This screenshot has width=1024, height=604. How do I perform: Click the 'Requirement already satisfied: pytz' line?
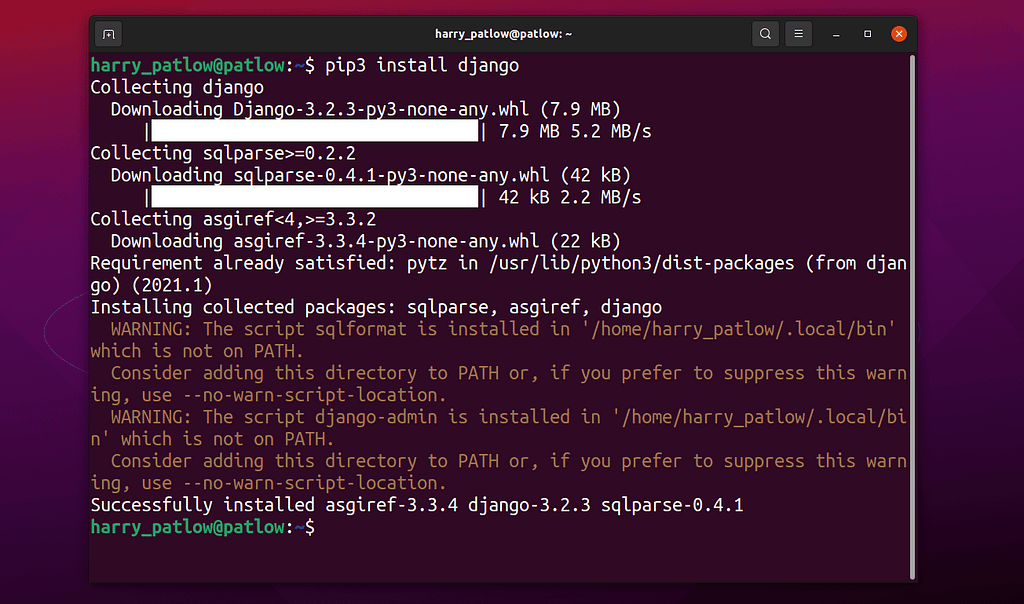[498, 274]
